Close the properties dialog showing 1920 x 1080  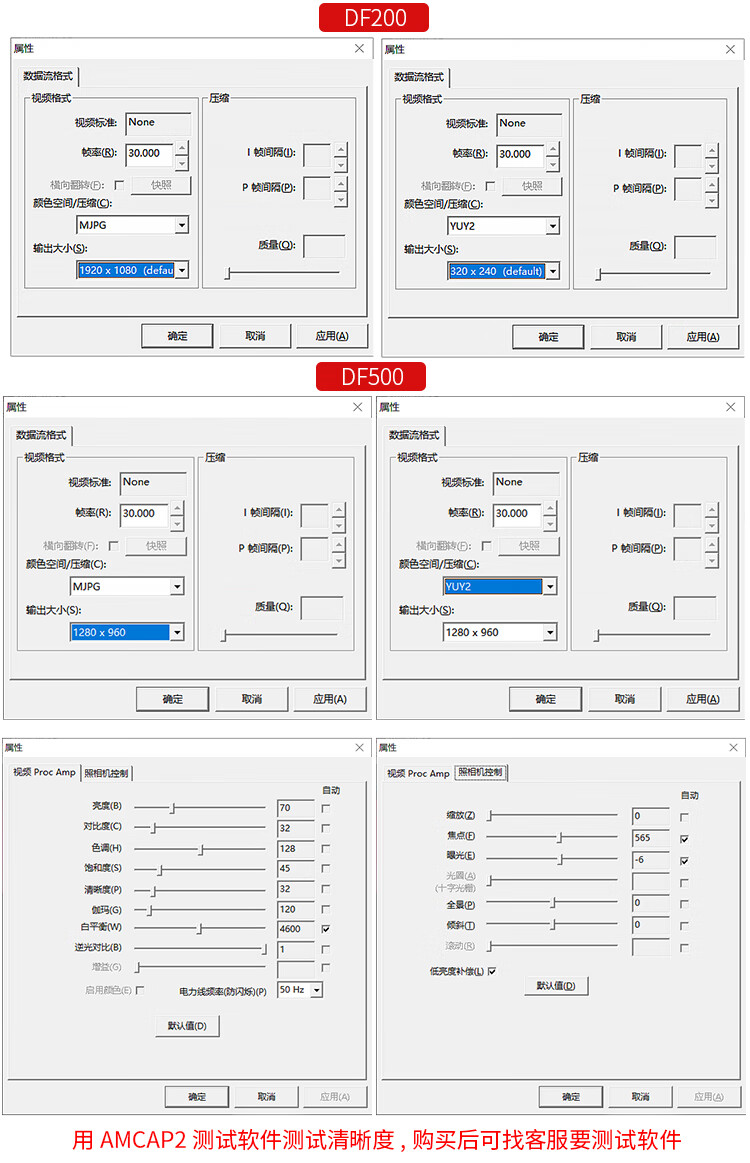coord(359,48)
